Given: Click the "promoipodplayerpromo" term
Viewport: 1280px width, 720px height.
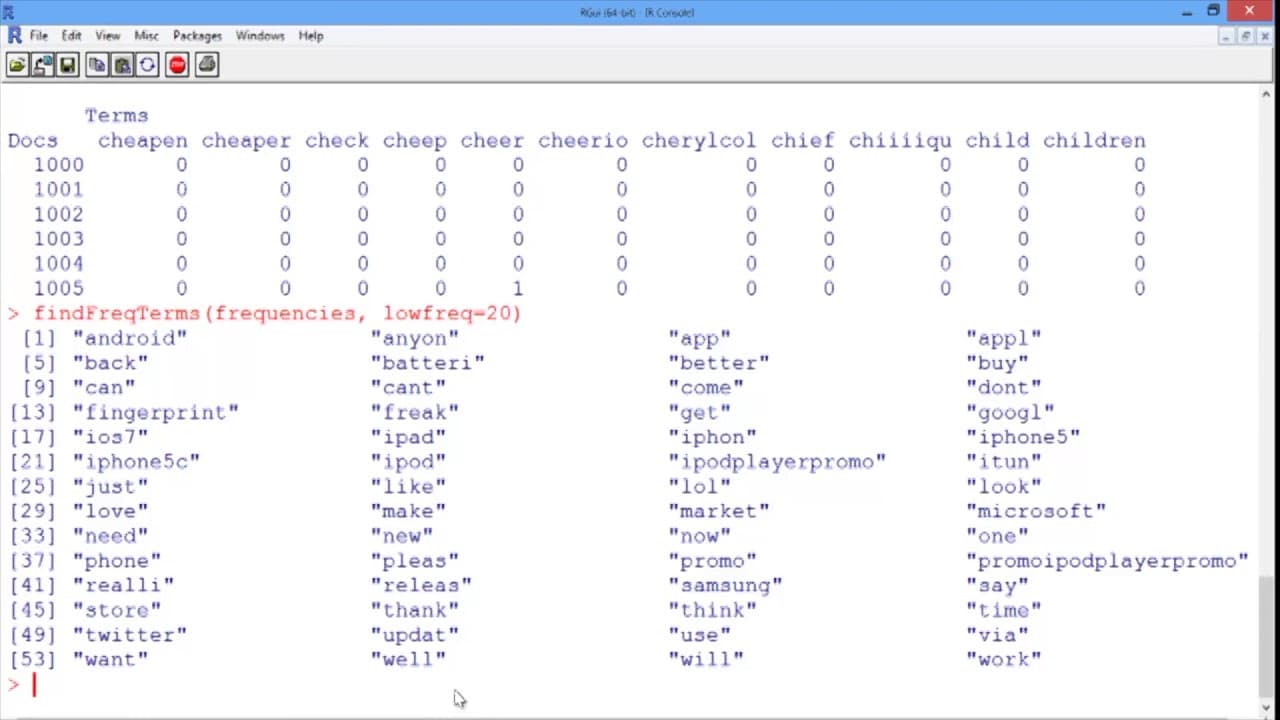Looking at the screenshot, I should (1108, 561).
